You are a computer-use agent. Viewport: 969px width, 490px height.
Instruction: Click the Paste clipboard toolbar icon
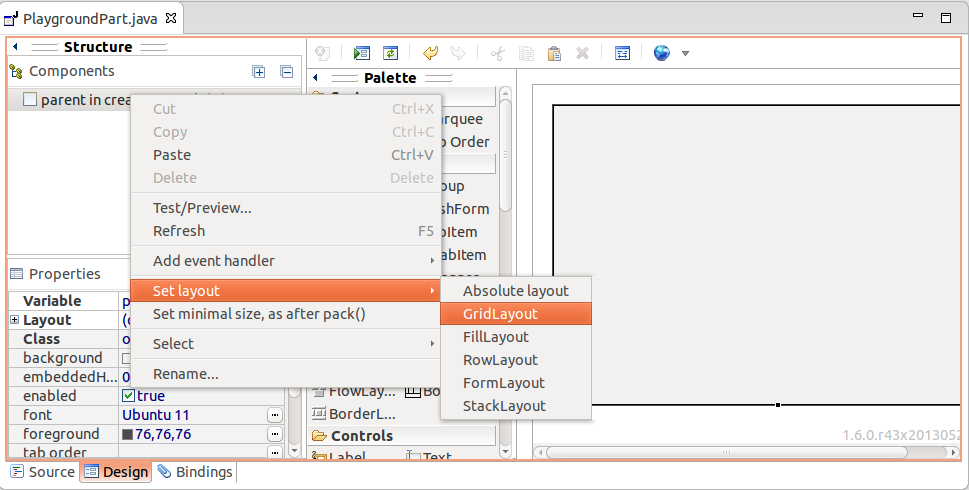pos(554,53)
